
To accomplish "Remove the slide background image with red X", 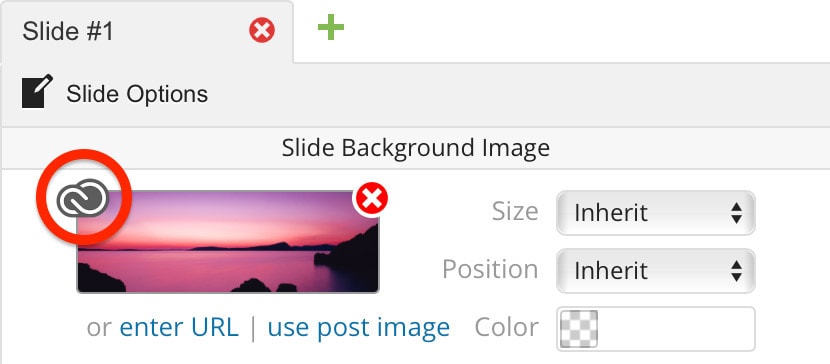I will coord(372,199).
